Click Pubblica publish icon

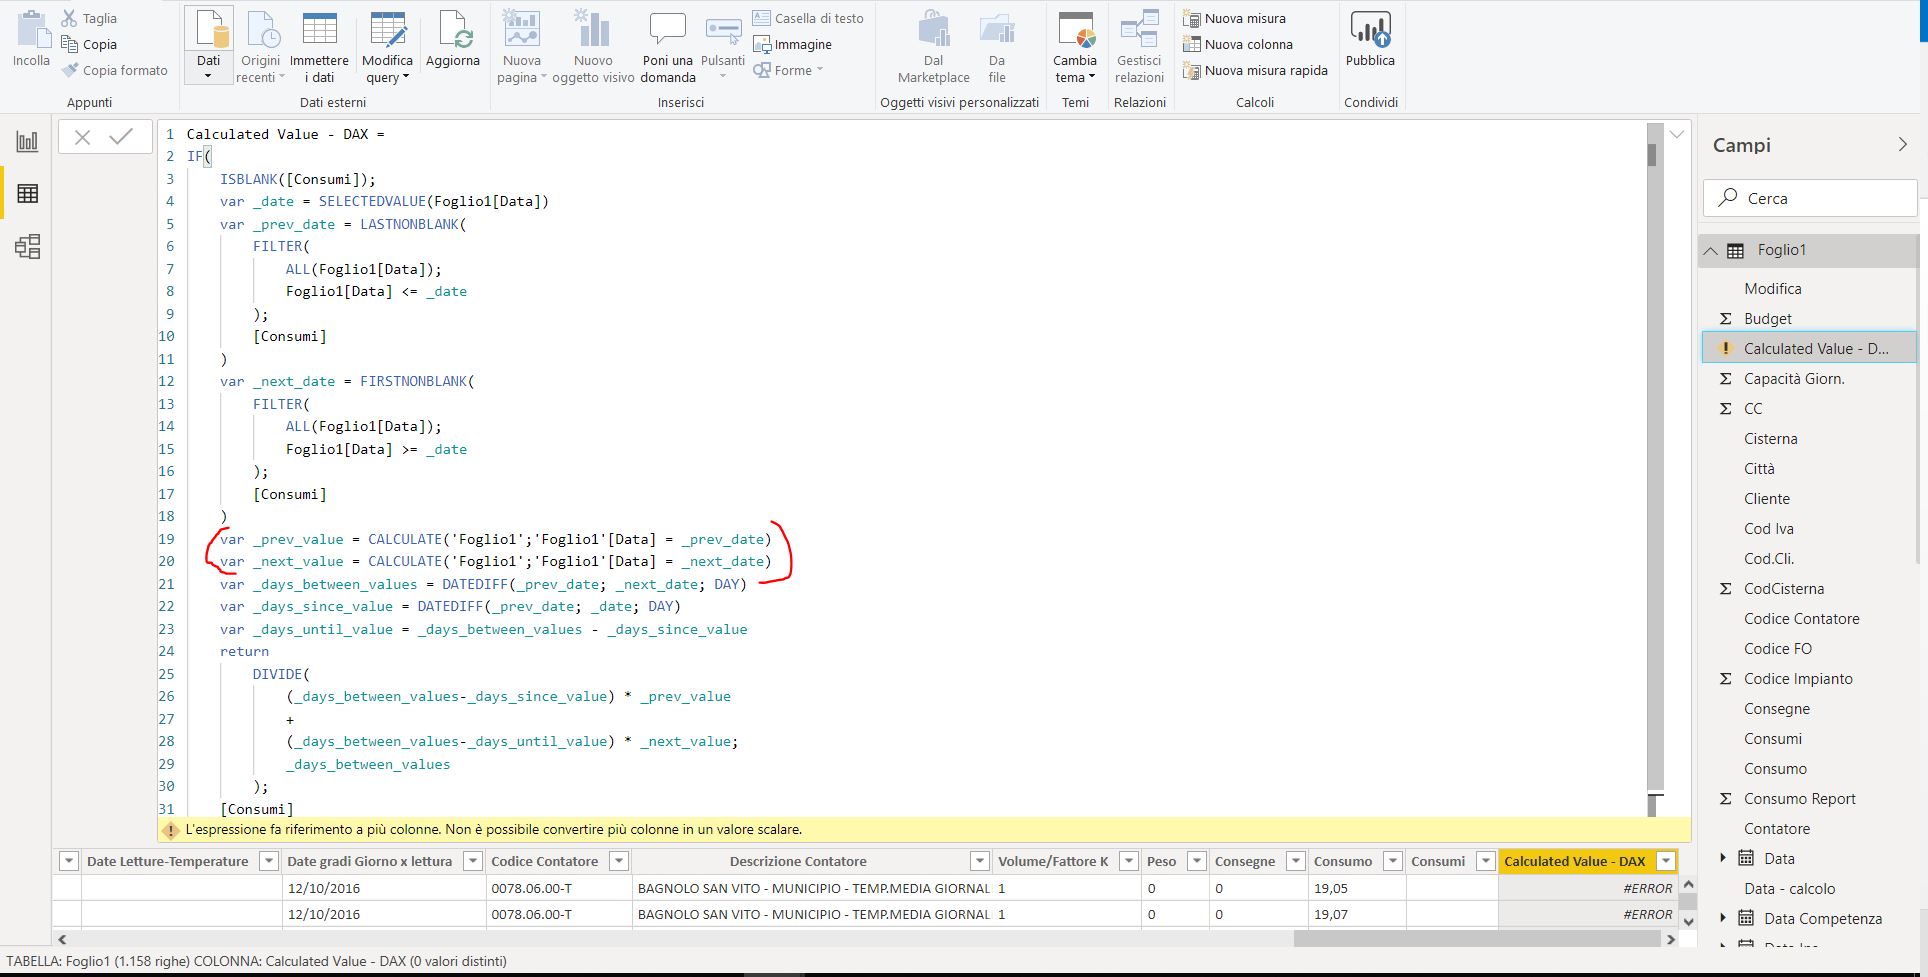point(1370,29)
